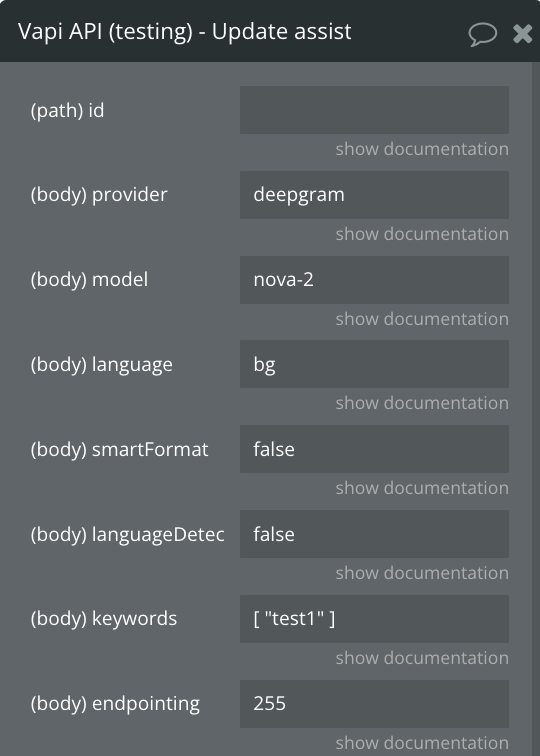Viewport: 540px width, 756px height.
Task: Open the comment bubble icon
Action: [483, 34]
